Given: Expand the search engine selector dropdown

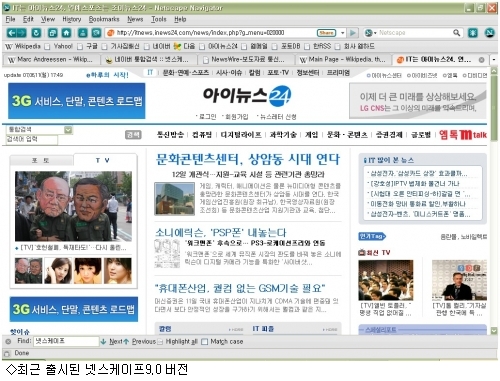Looking at the screenshot, I should point(370,33).
